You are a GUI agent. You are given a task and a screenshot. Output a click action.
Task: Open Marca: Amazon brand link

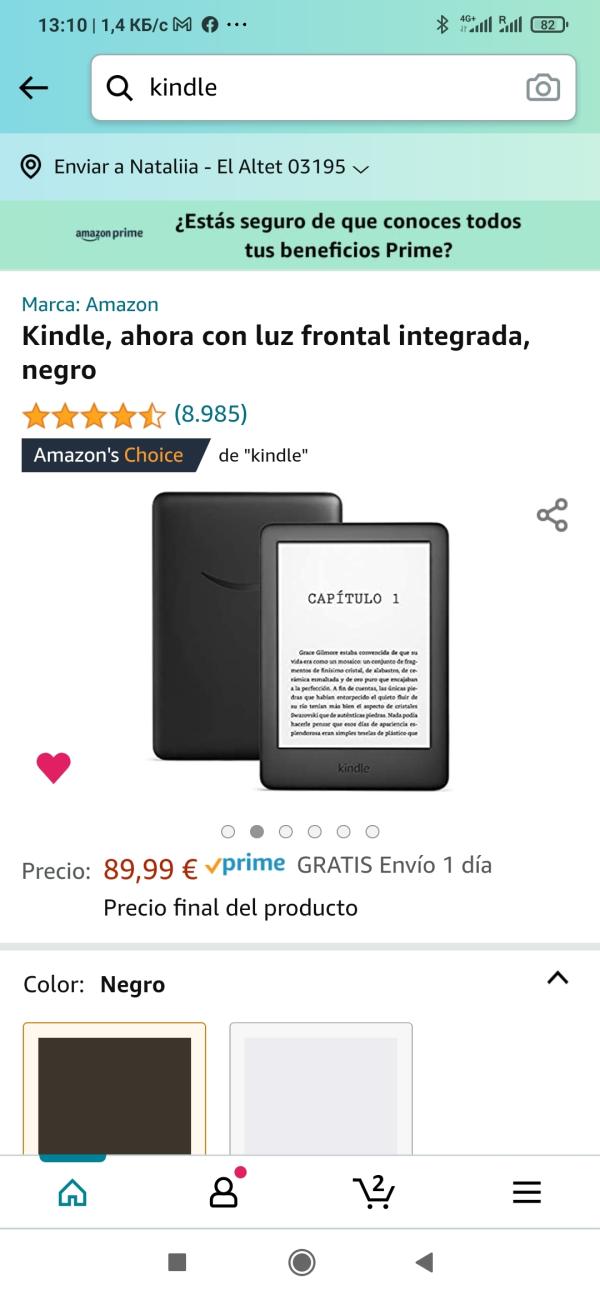[x=90, y=304]
